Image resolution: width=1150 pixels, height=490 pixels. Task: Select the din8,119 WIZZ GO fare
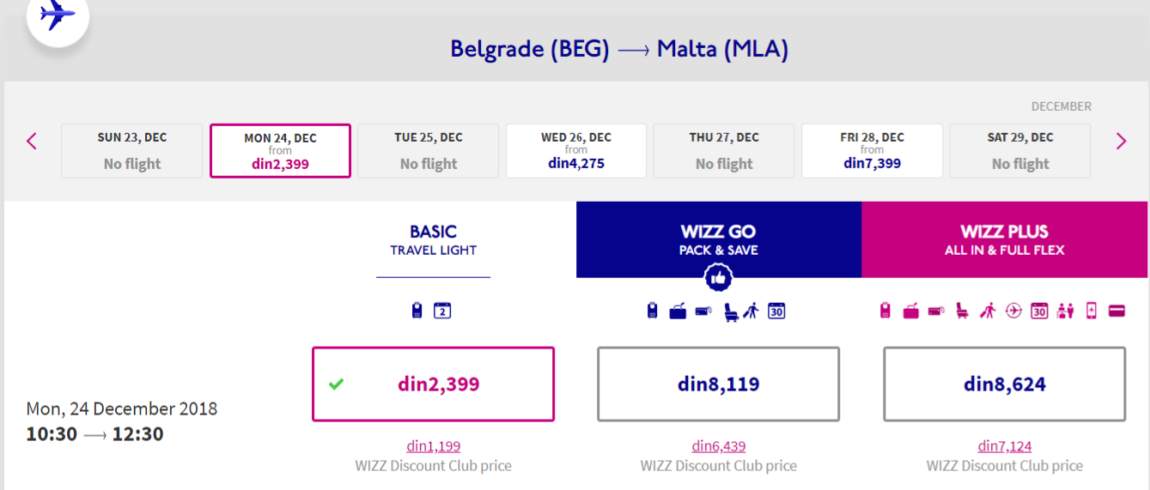pos(718,384)
